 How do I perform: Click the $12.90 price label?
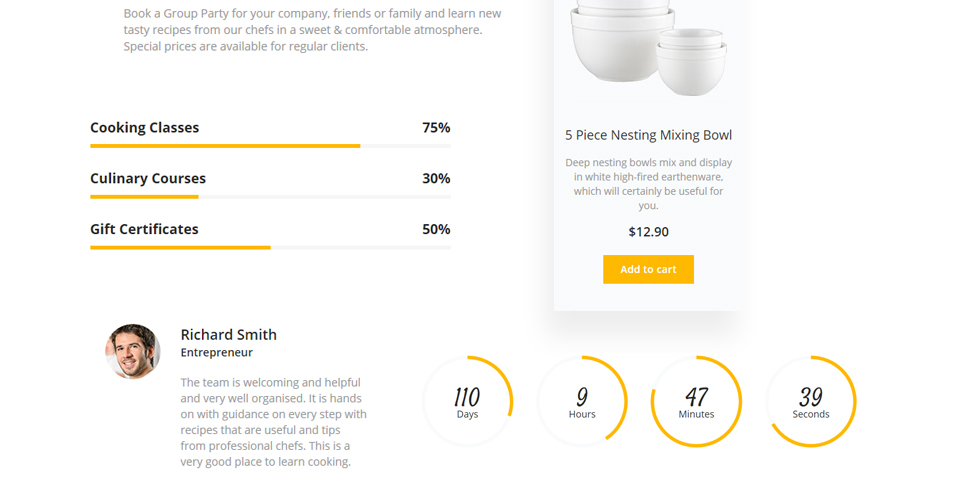648,232
